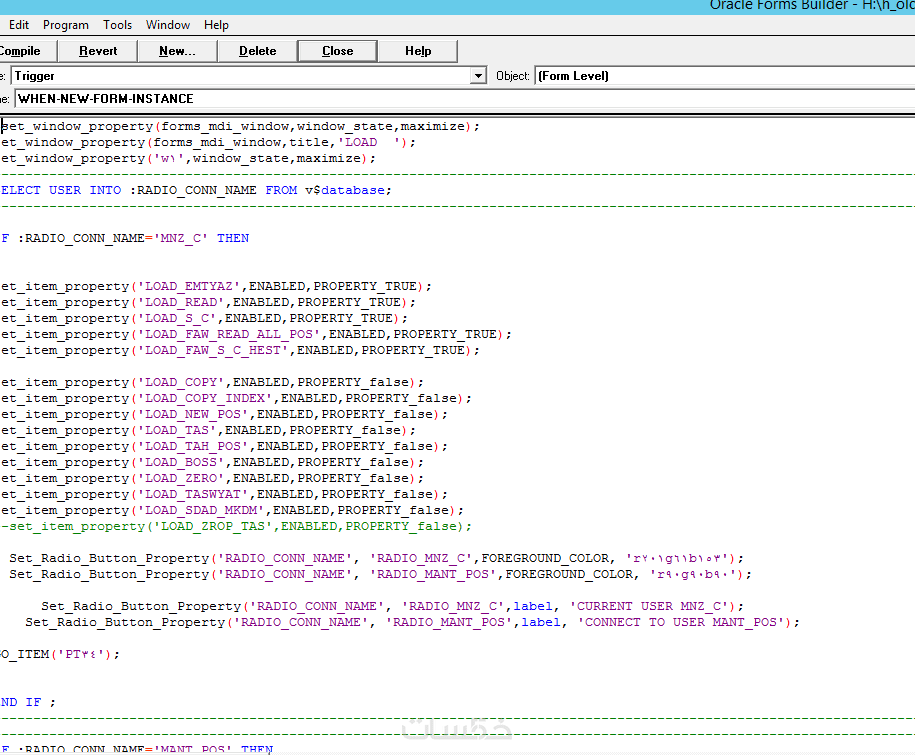Click the RADIO_MNZ_C FOREGROUND_COLOR line
The height and width of the screenshot is (755, 915).
point(376,558)
